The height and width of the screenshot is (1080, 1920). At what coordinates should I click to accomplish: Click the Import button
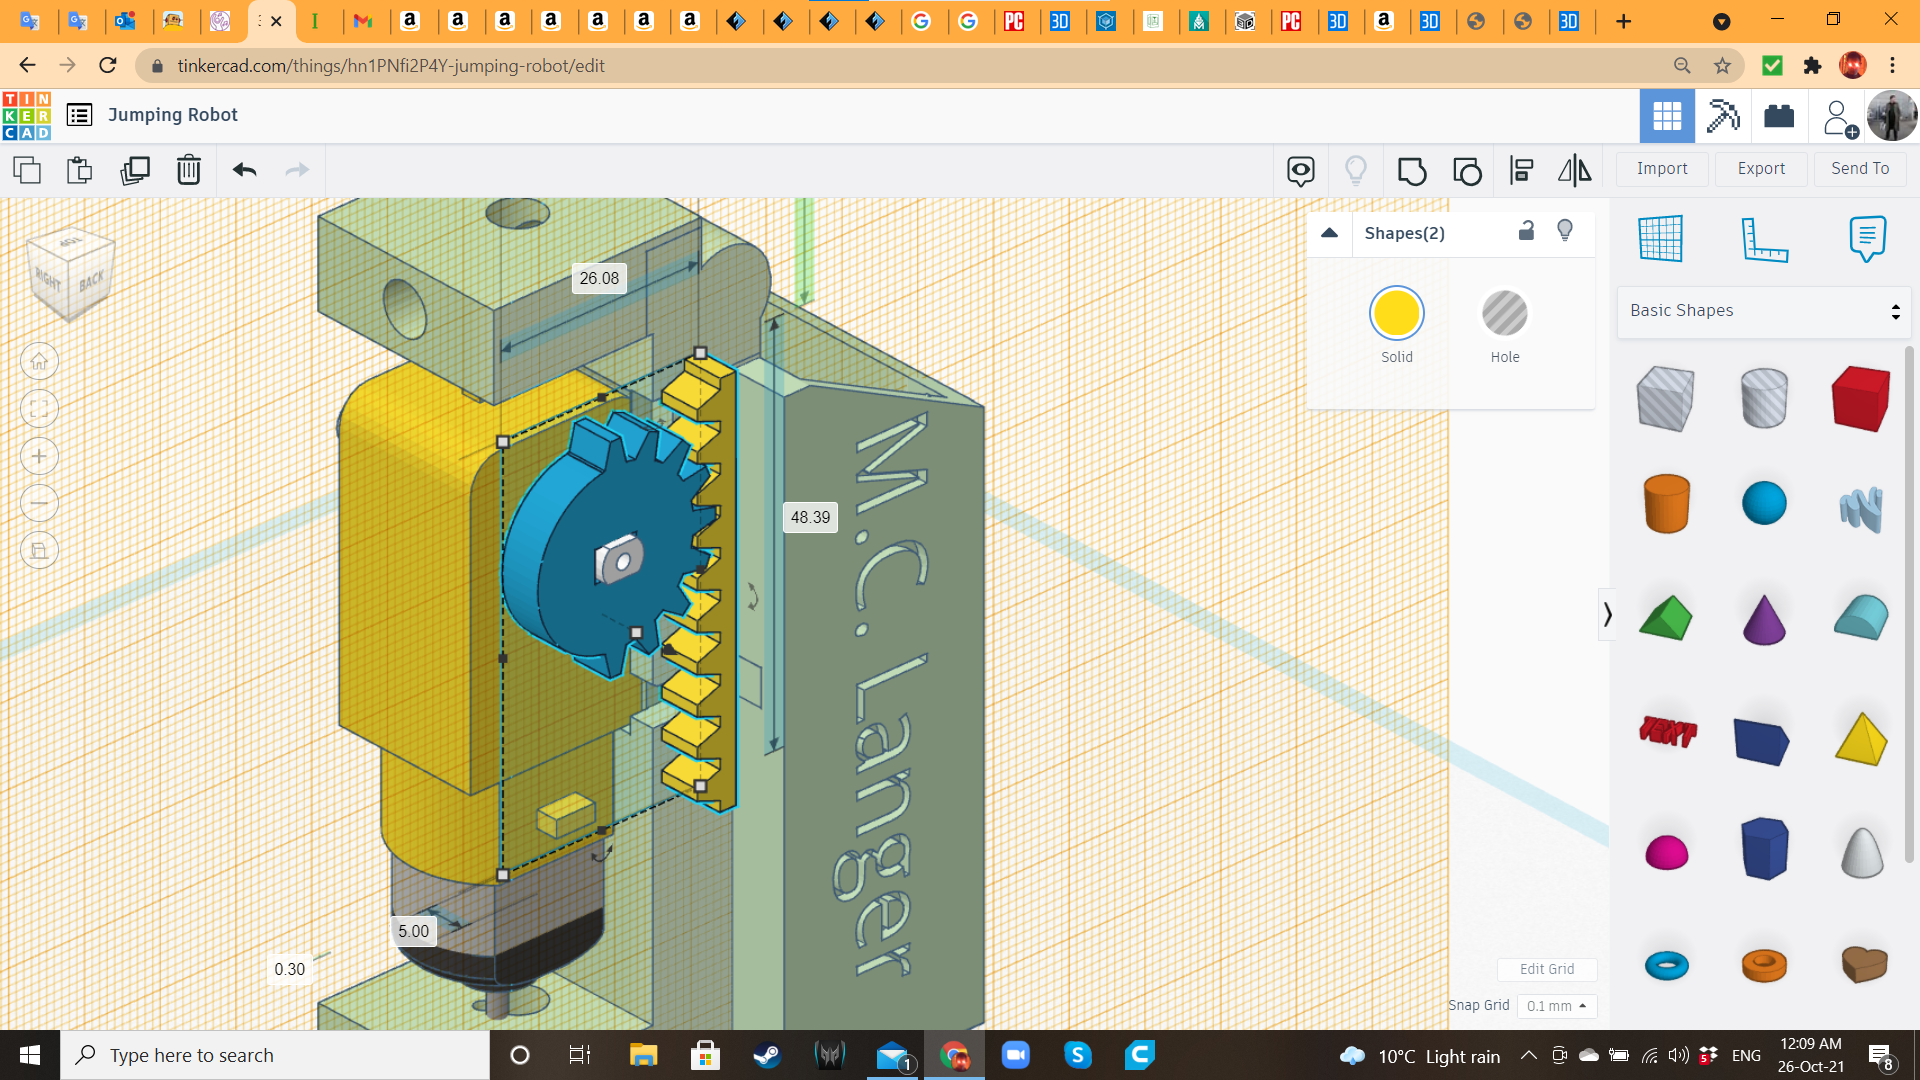coord(1661,169)
